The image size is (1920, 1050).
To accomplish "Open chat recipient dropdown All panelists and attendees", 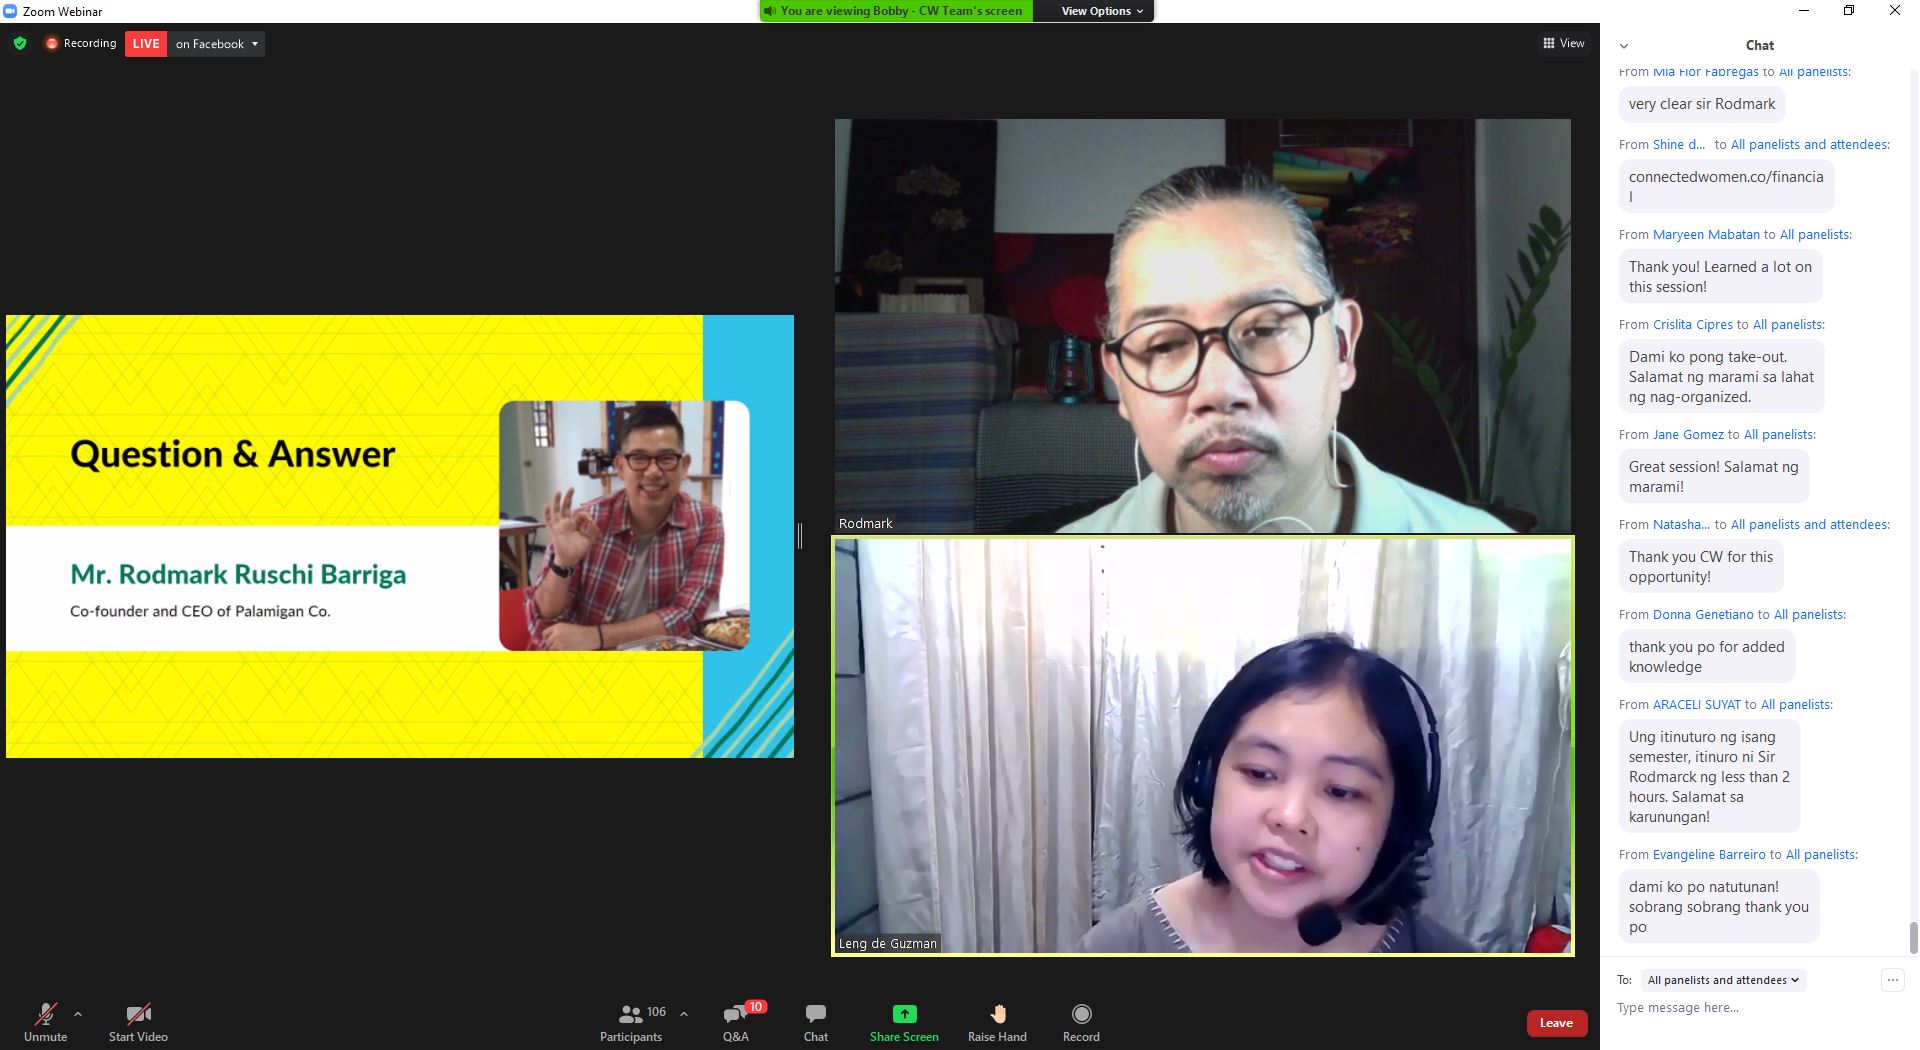I will click(1723, 980).
